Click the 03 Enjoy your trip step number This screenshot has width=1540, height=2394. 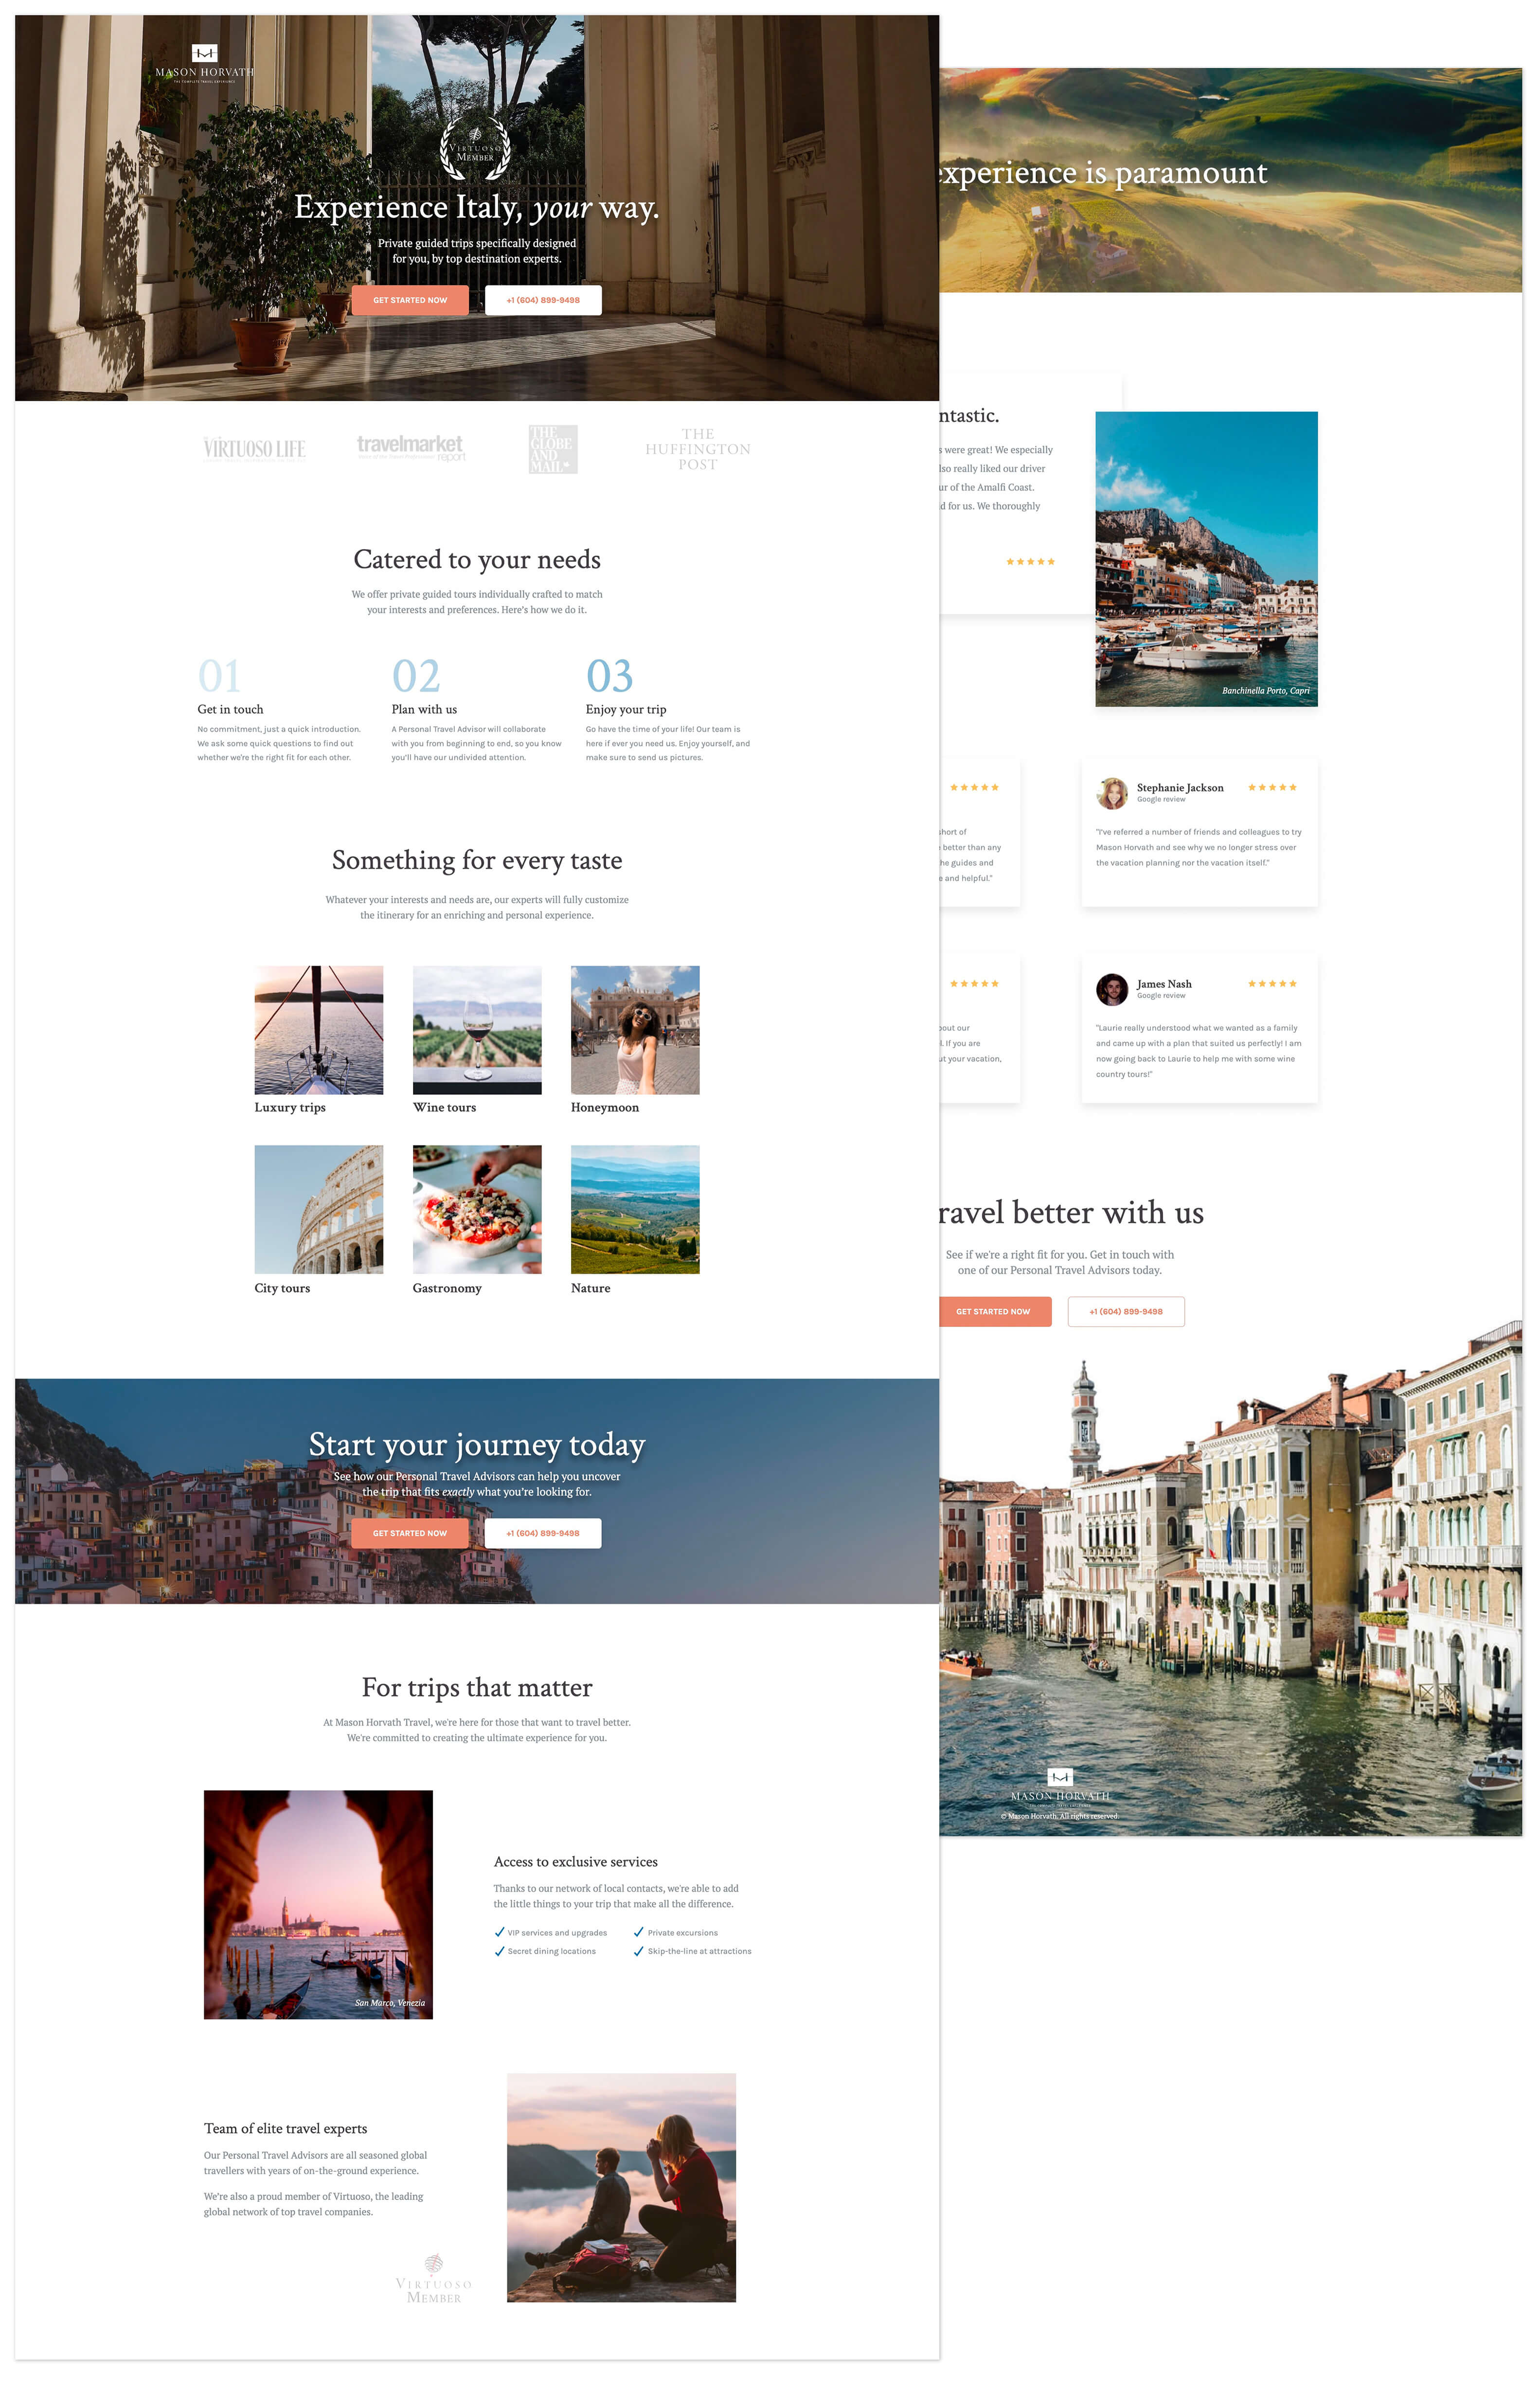point(609,676)
